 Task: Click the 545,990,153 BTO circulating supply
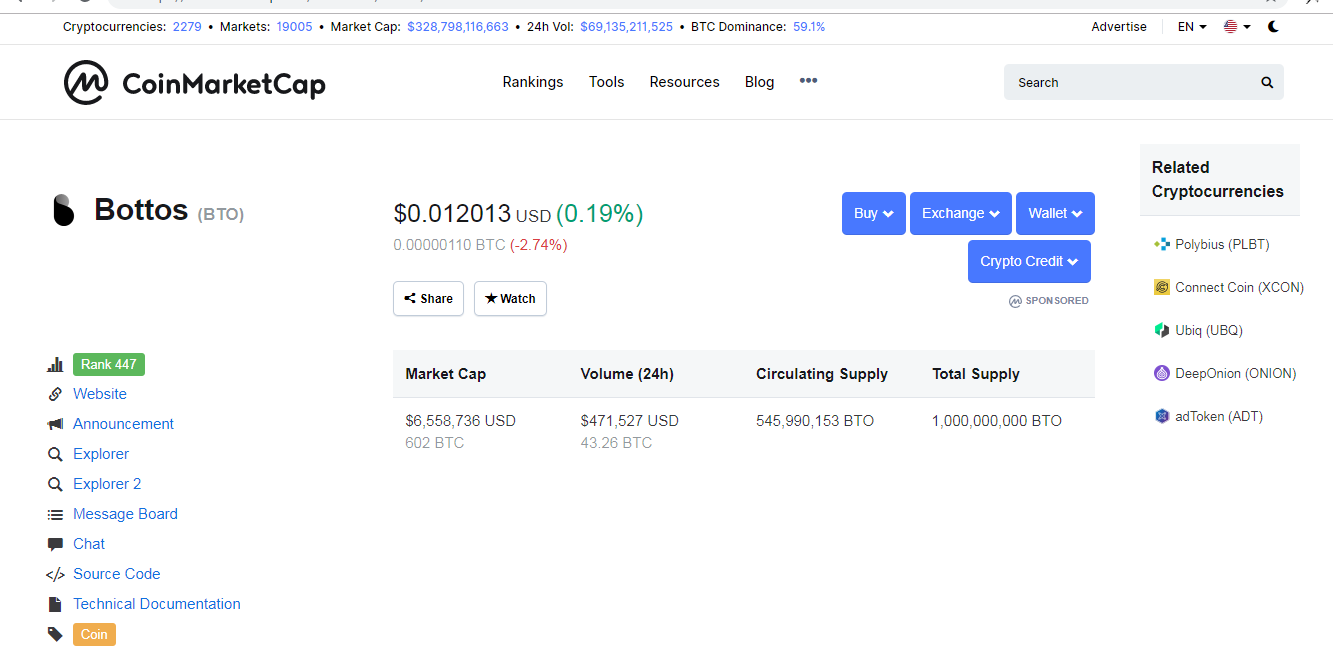(x=815, y=421)
